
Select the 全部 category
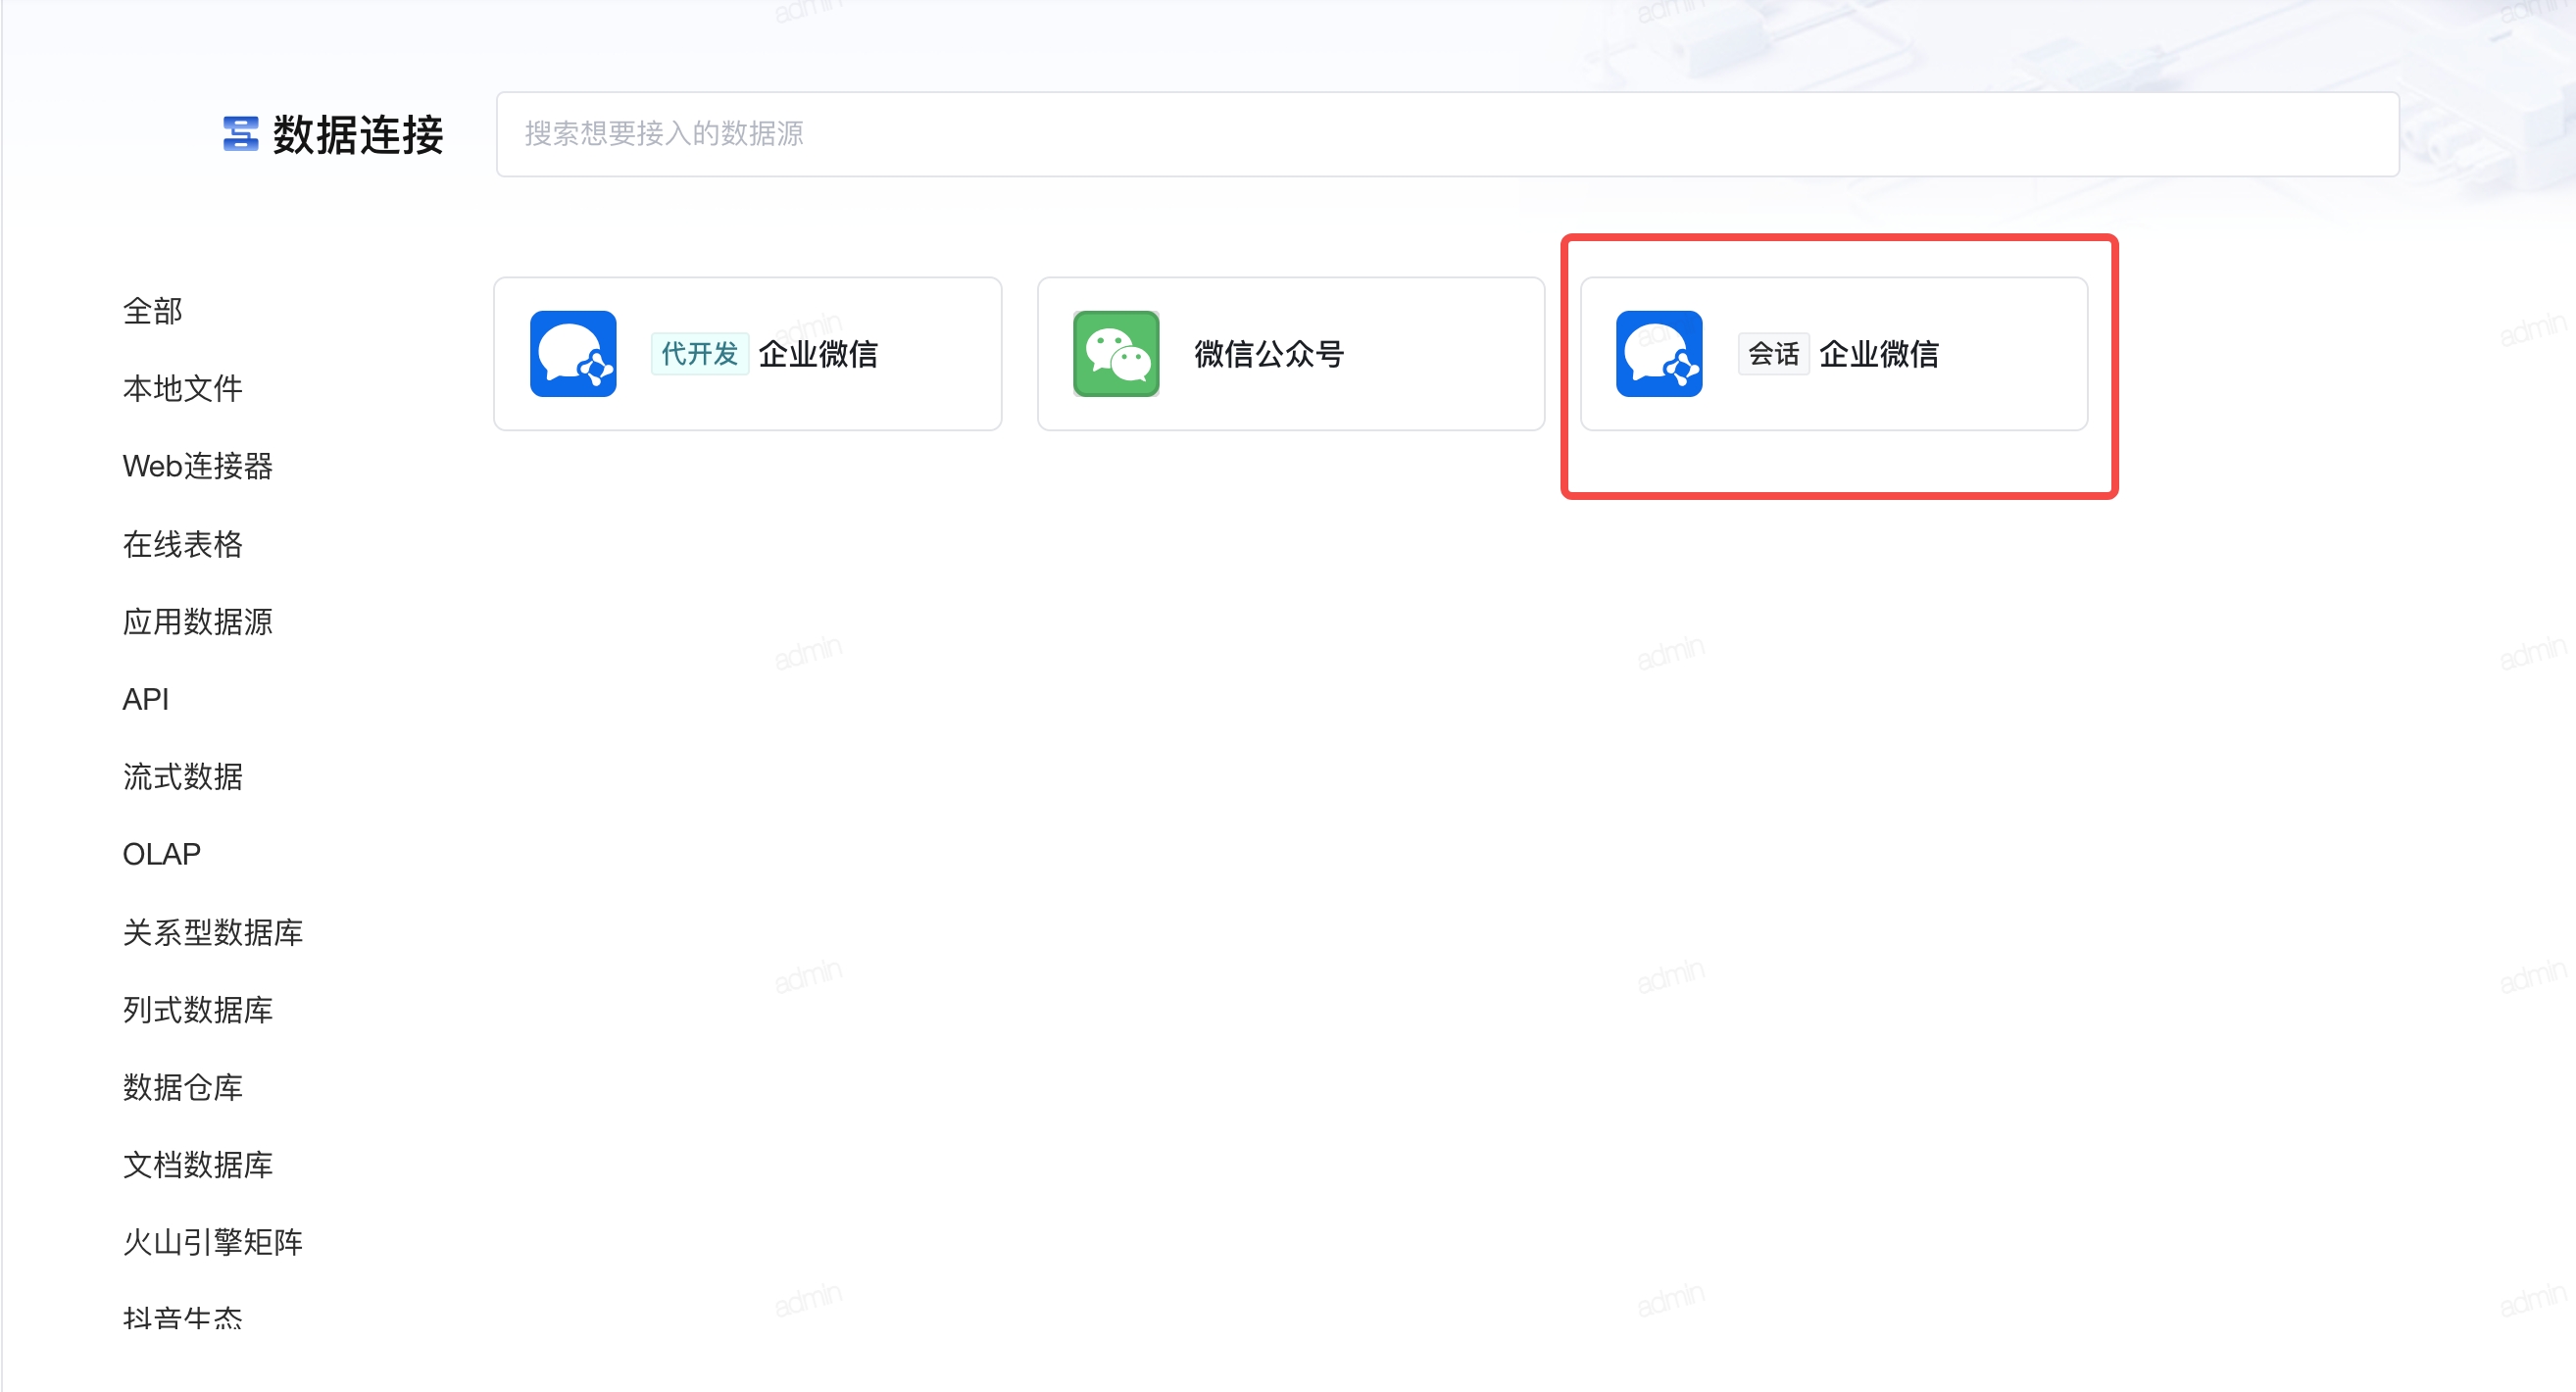pos(152,311)
